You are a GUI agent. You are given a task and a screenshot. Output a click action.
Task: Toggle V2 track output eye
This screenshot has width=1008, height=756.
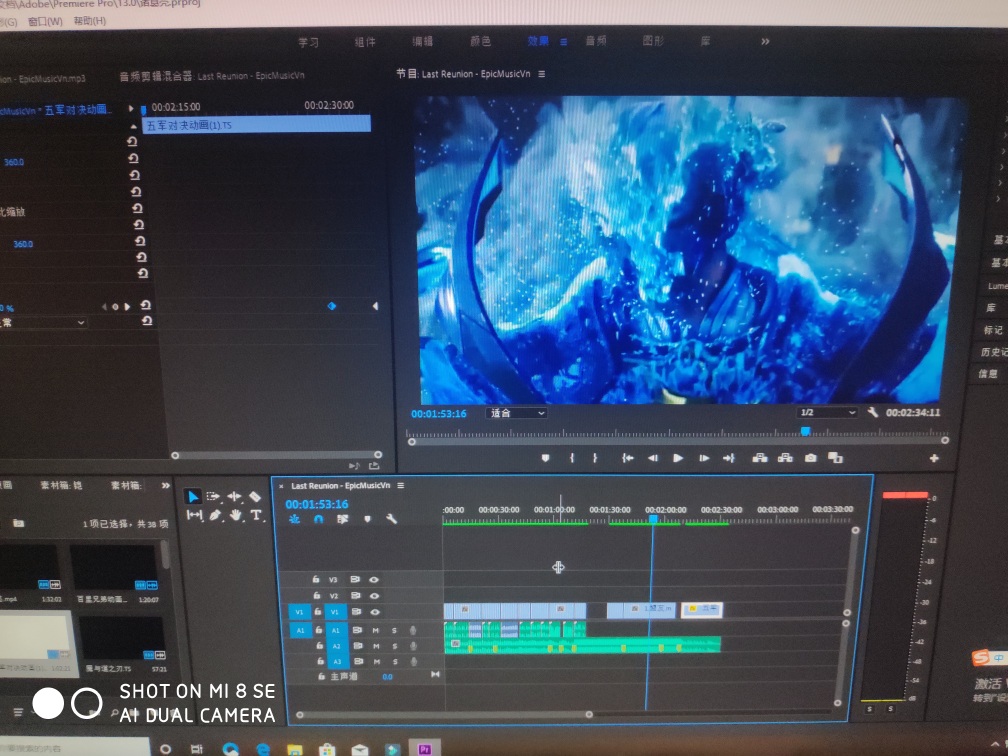(374, 595)
